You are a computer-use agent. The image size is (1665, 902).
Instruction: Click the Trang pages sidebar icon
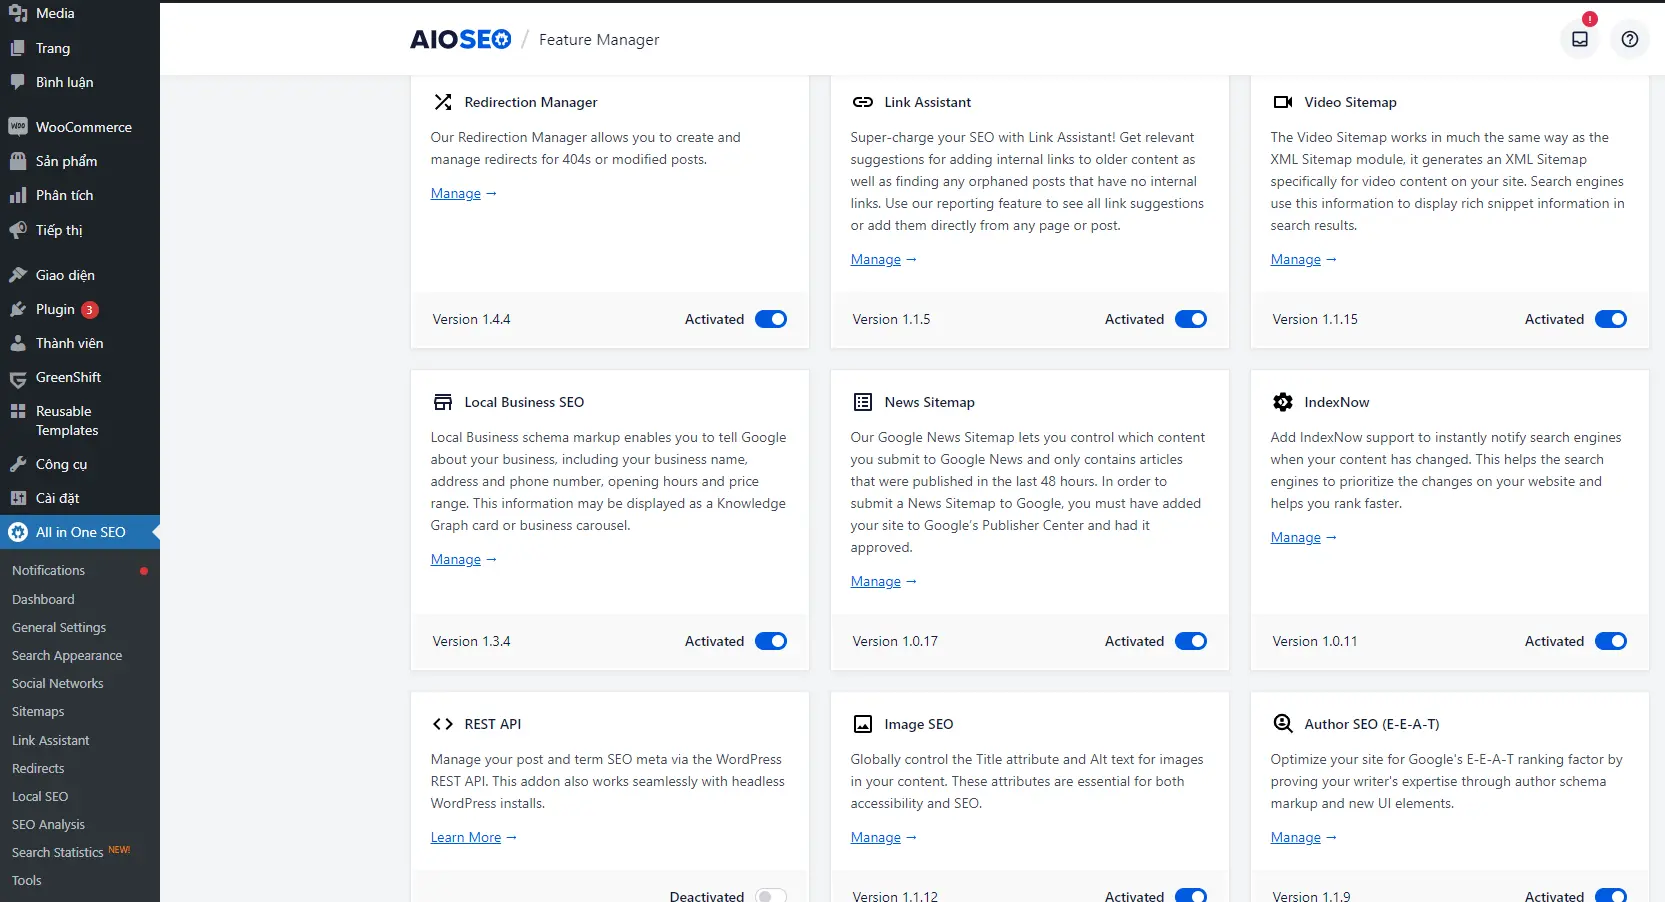18,48
